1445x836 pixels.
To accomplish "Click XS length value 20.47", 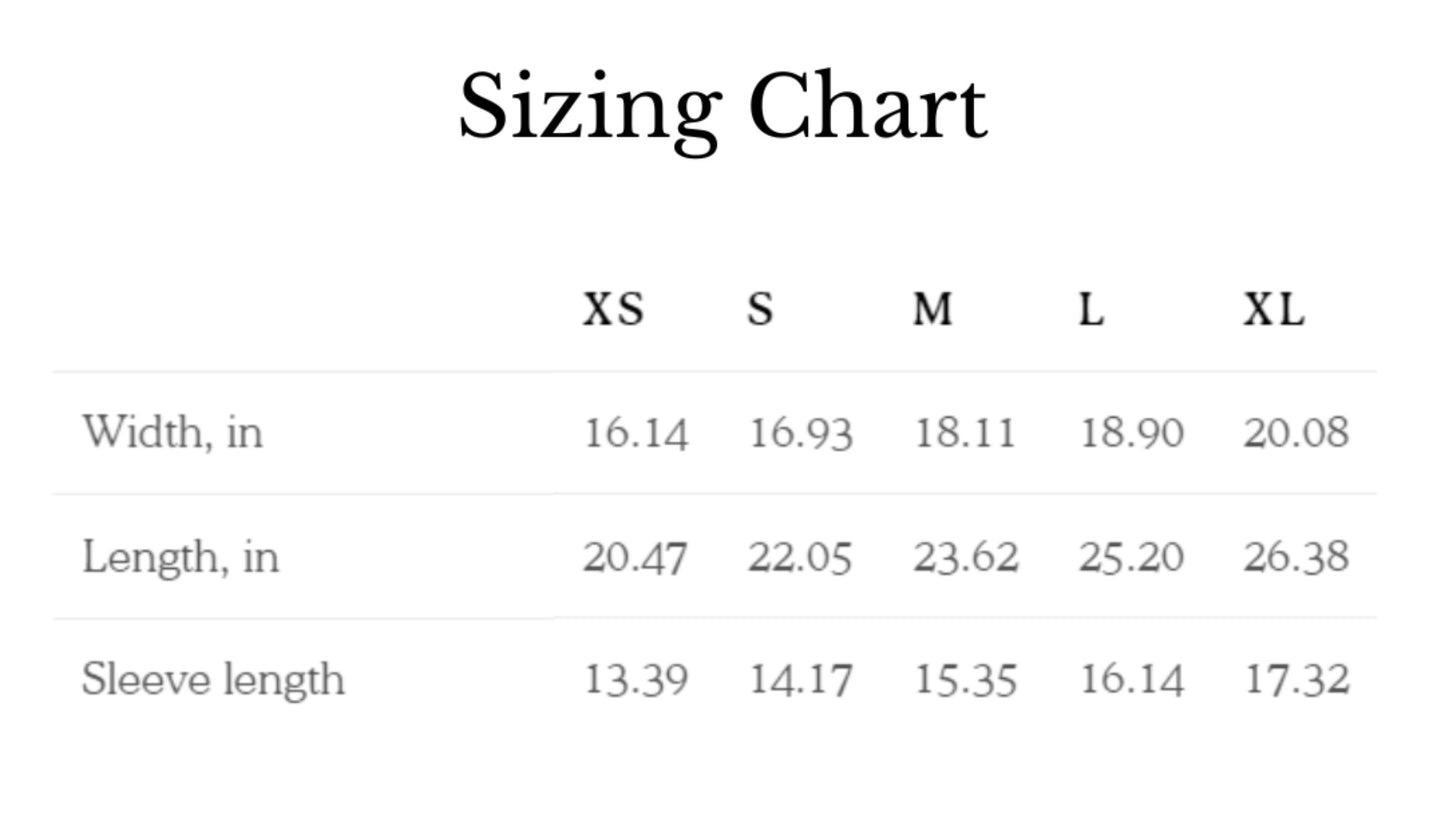I will [635, 557].
